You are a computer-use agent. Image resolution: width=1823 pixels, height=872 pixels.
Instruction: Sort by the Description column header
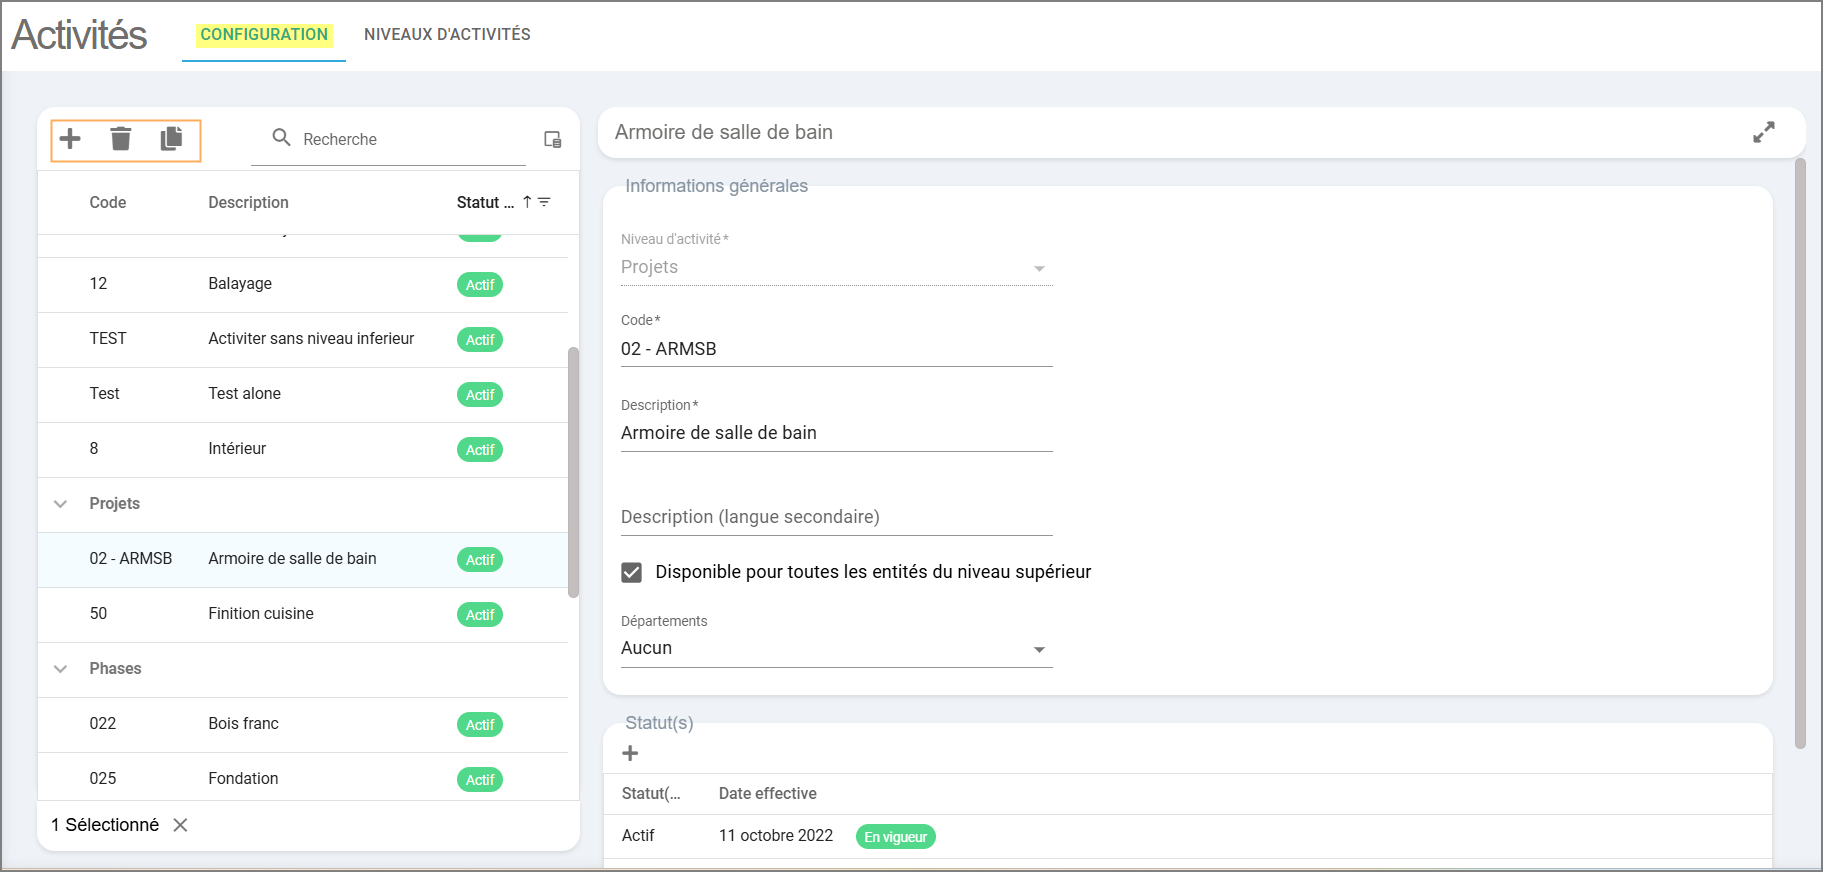(248, 203)
